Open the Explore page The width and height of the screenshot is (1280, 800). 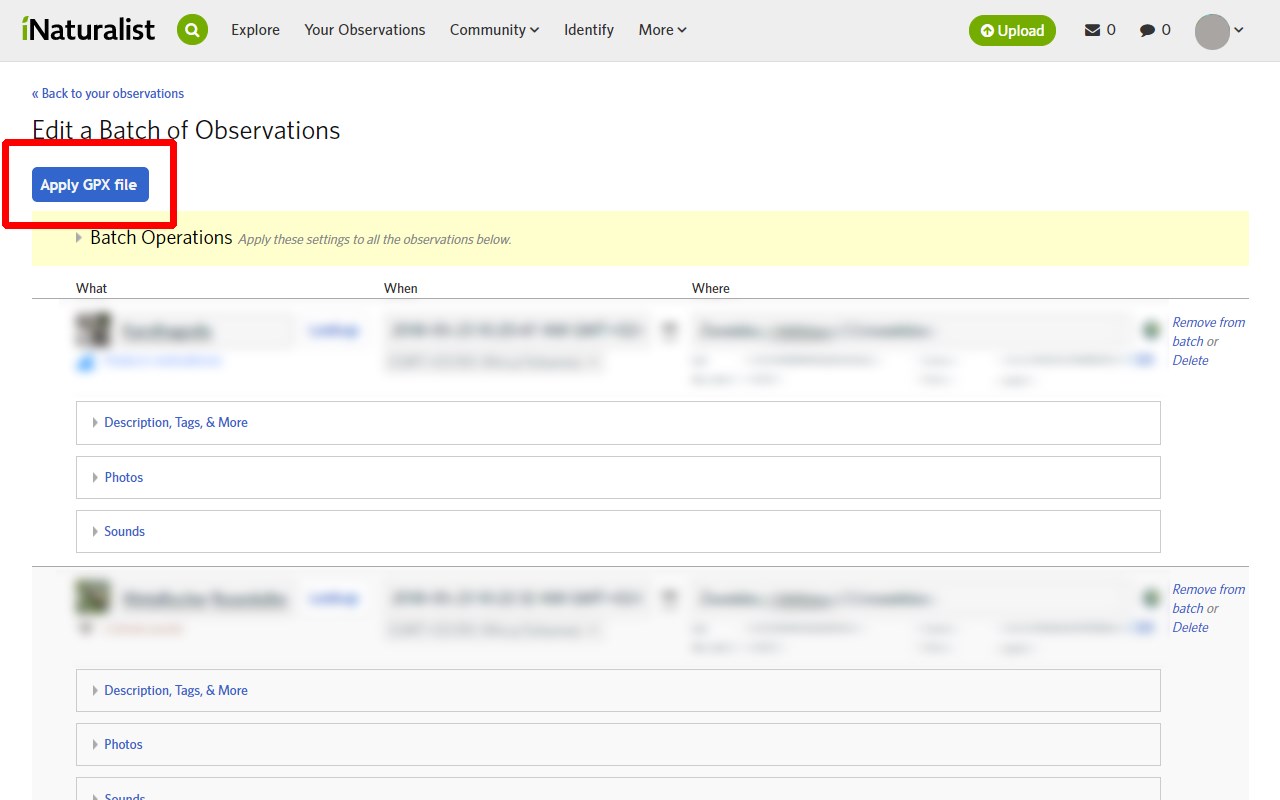click(x=255, y=30)
